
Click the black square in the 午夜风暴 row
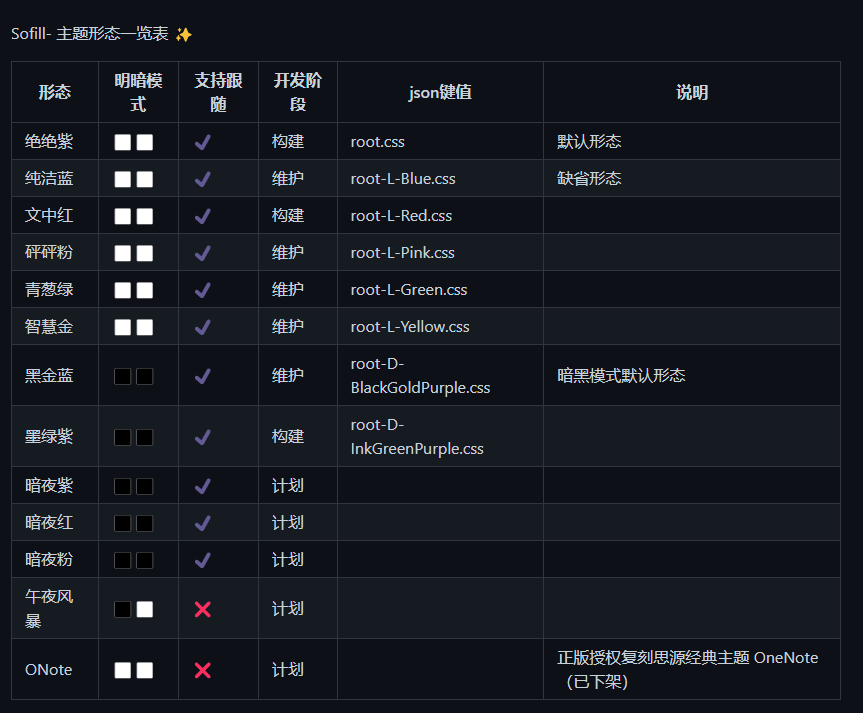click(122, 609)
